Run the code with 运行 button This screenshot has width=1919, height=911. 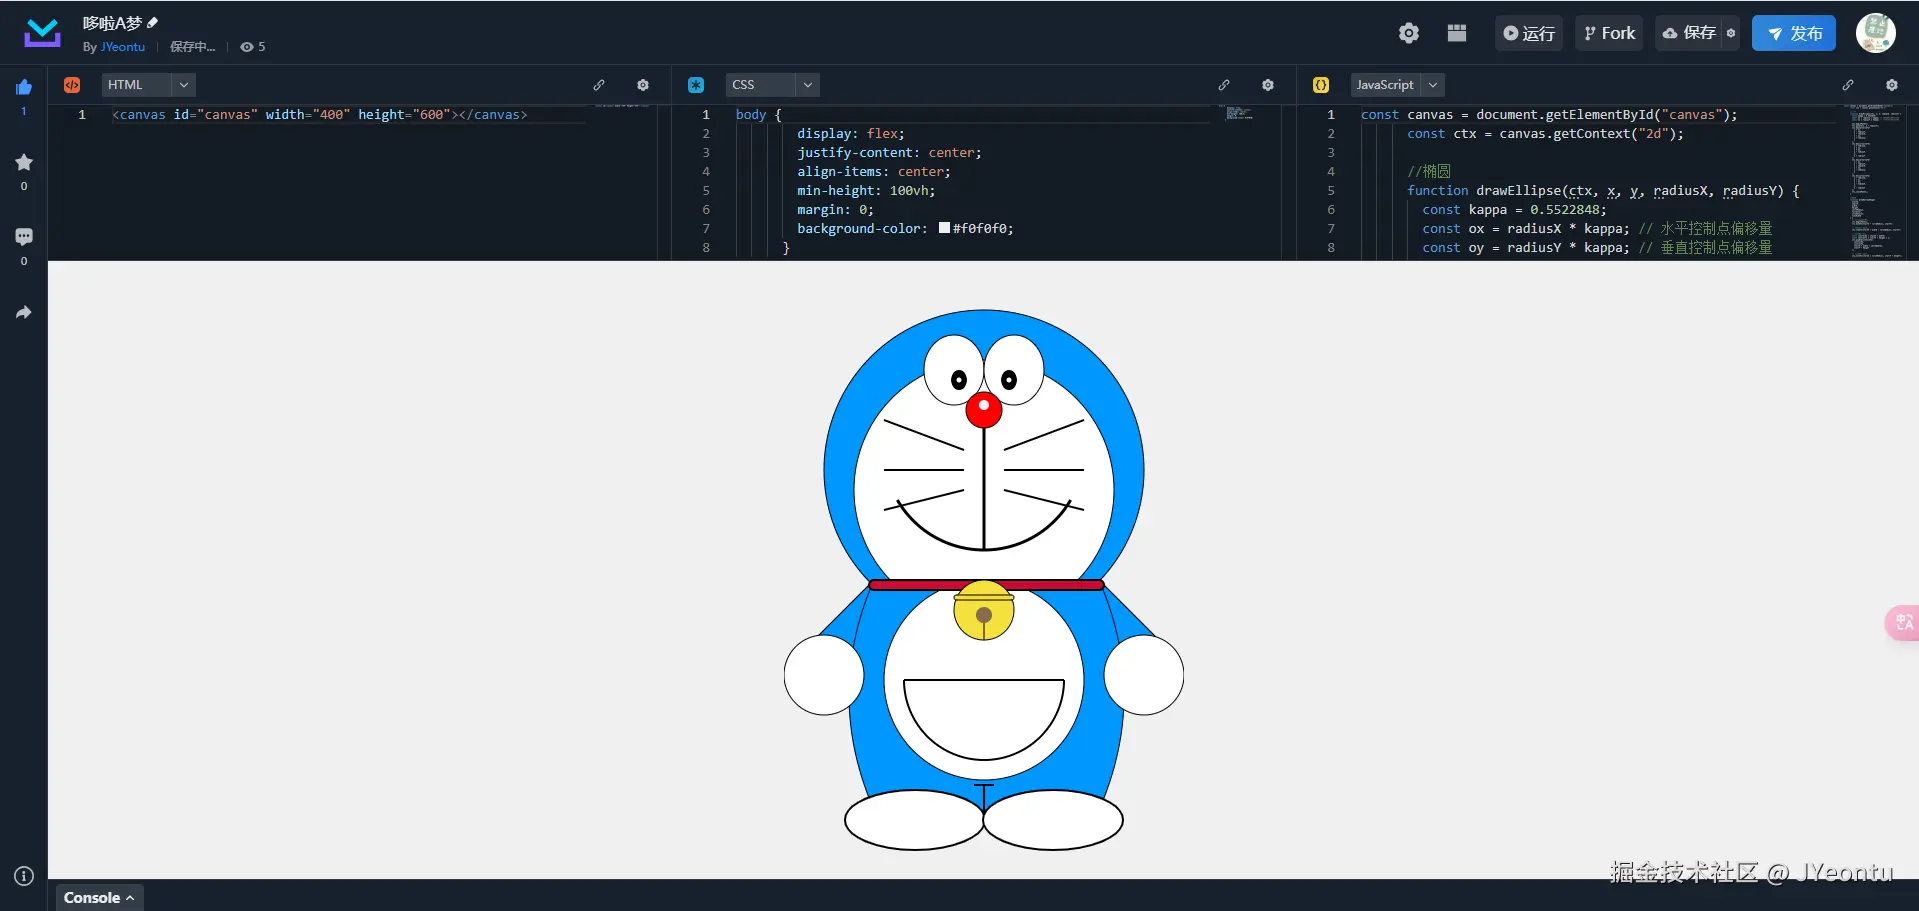(x=1529, y=33)
